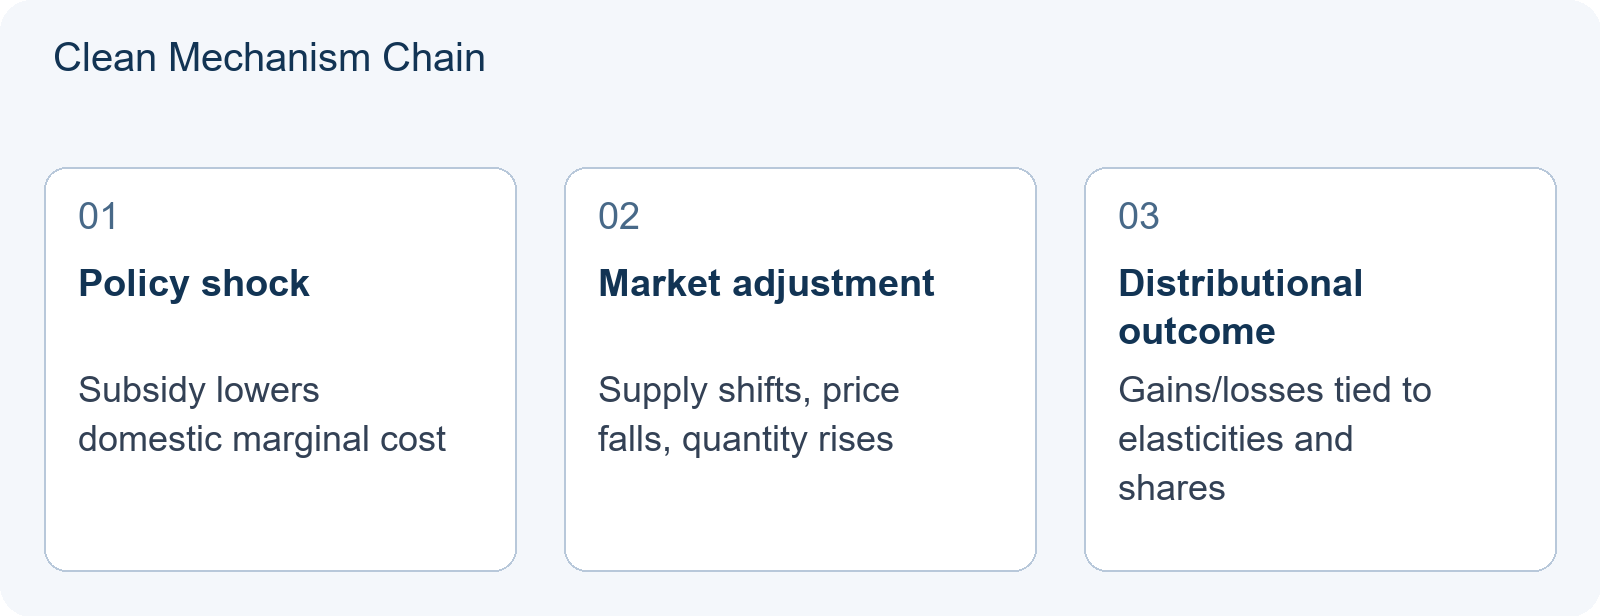Click the word 'Distributional' in third card
1600x616 pixels.
coord(1241,283)
